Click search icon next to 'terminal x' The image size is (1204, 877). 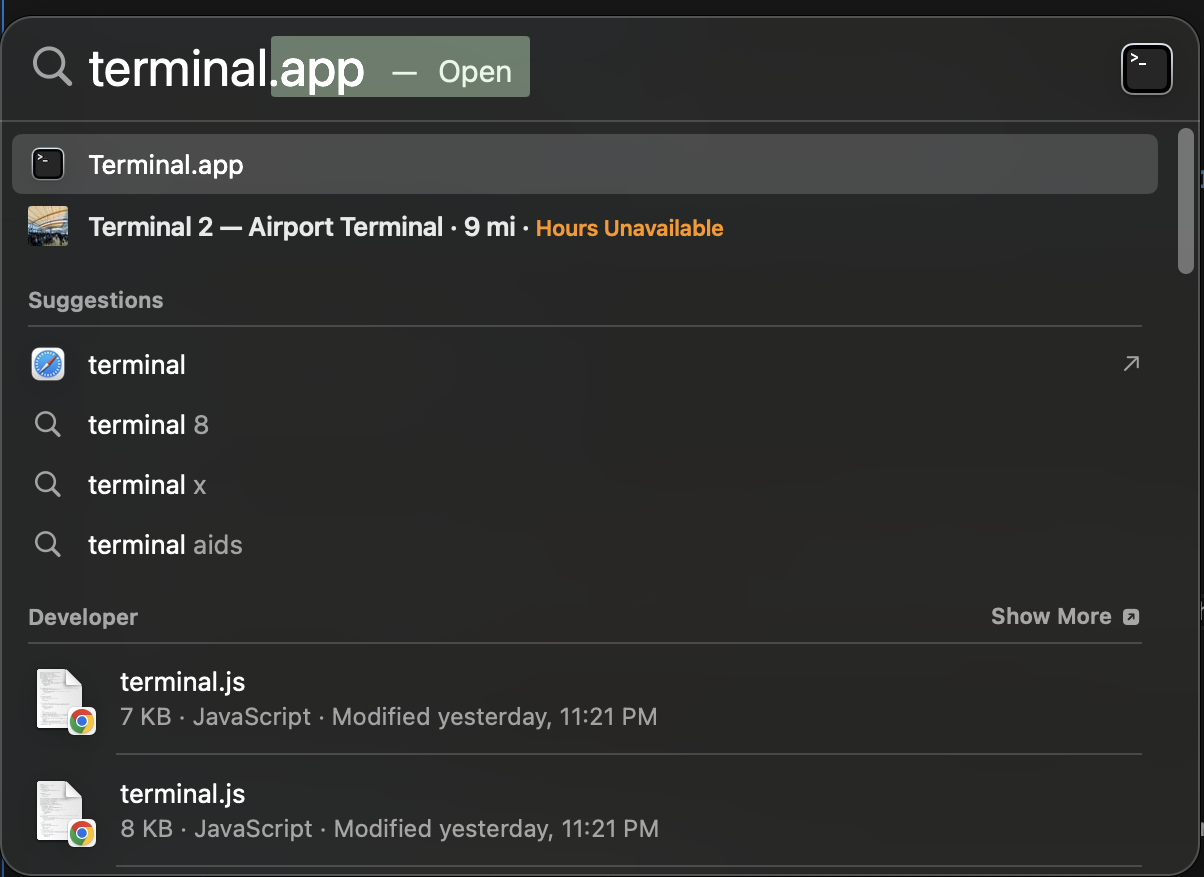[48, 484]
